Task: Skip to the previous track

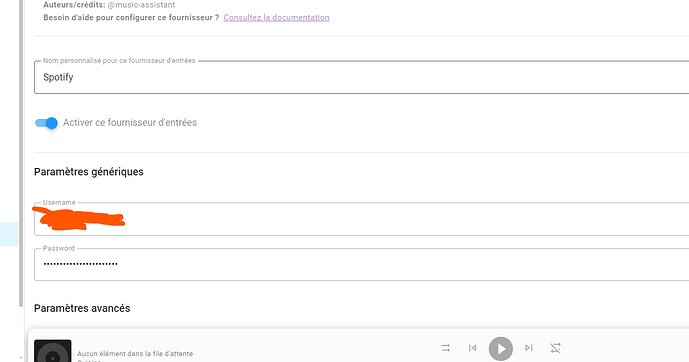Action: coord(472,348)
